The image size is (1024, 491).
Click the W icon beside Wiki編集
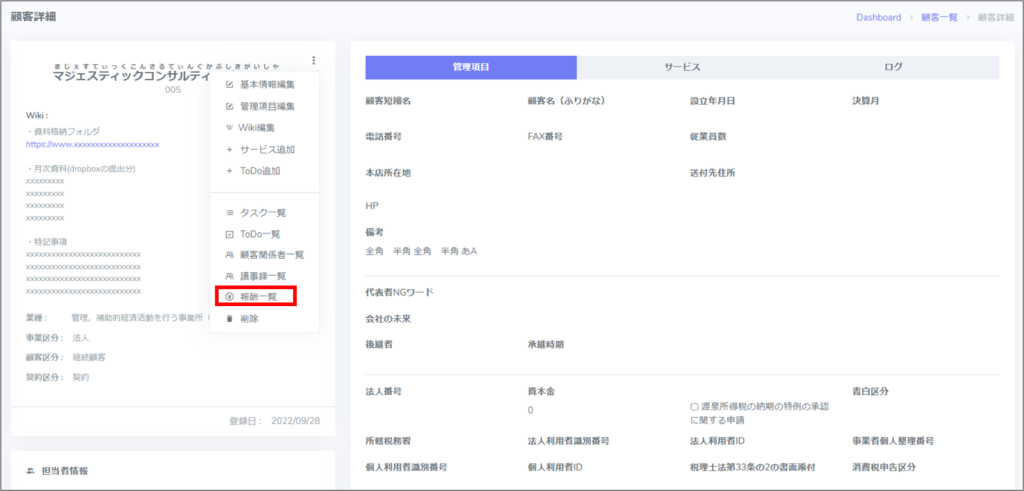[230, 128]
